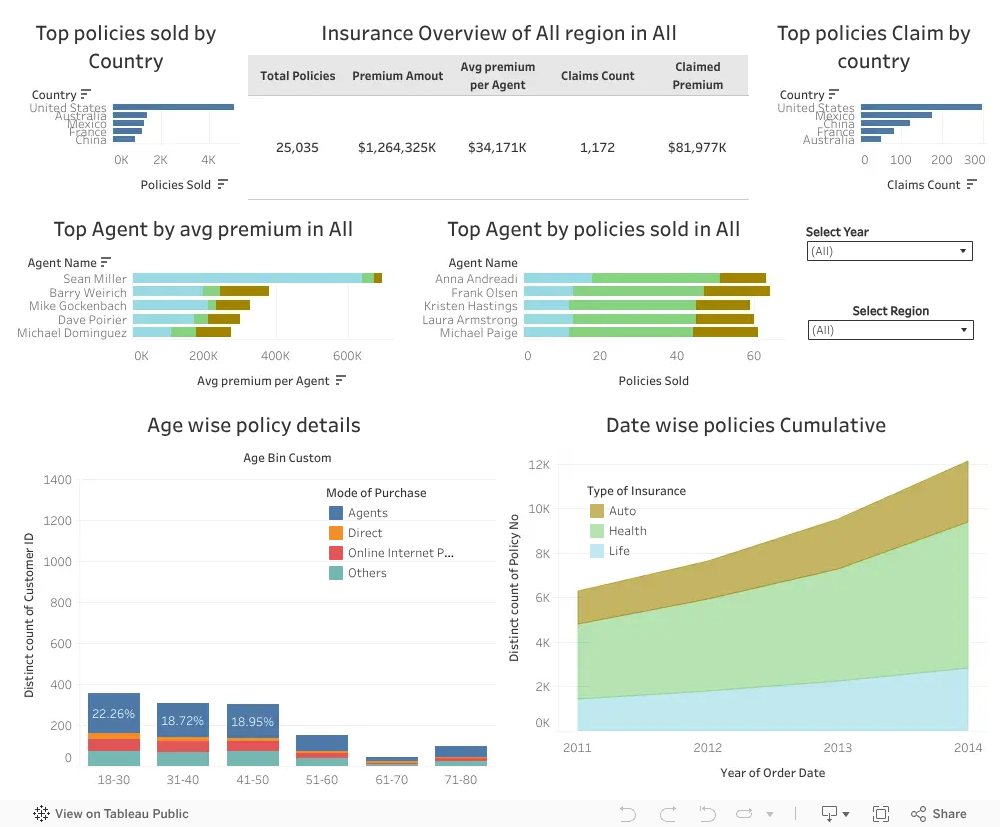Click the Share button

pyautogui.click(x=939, y=814)
